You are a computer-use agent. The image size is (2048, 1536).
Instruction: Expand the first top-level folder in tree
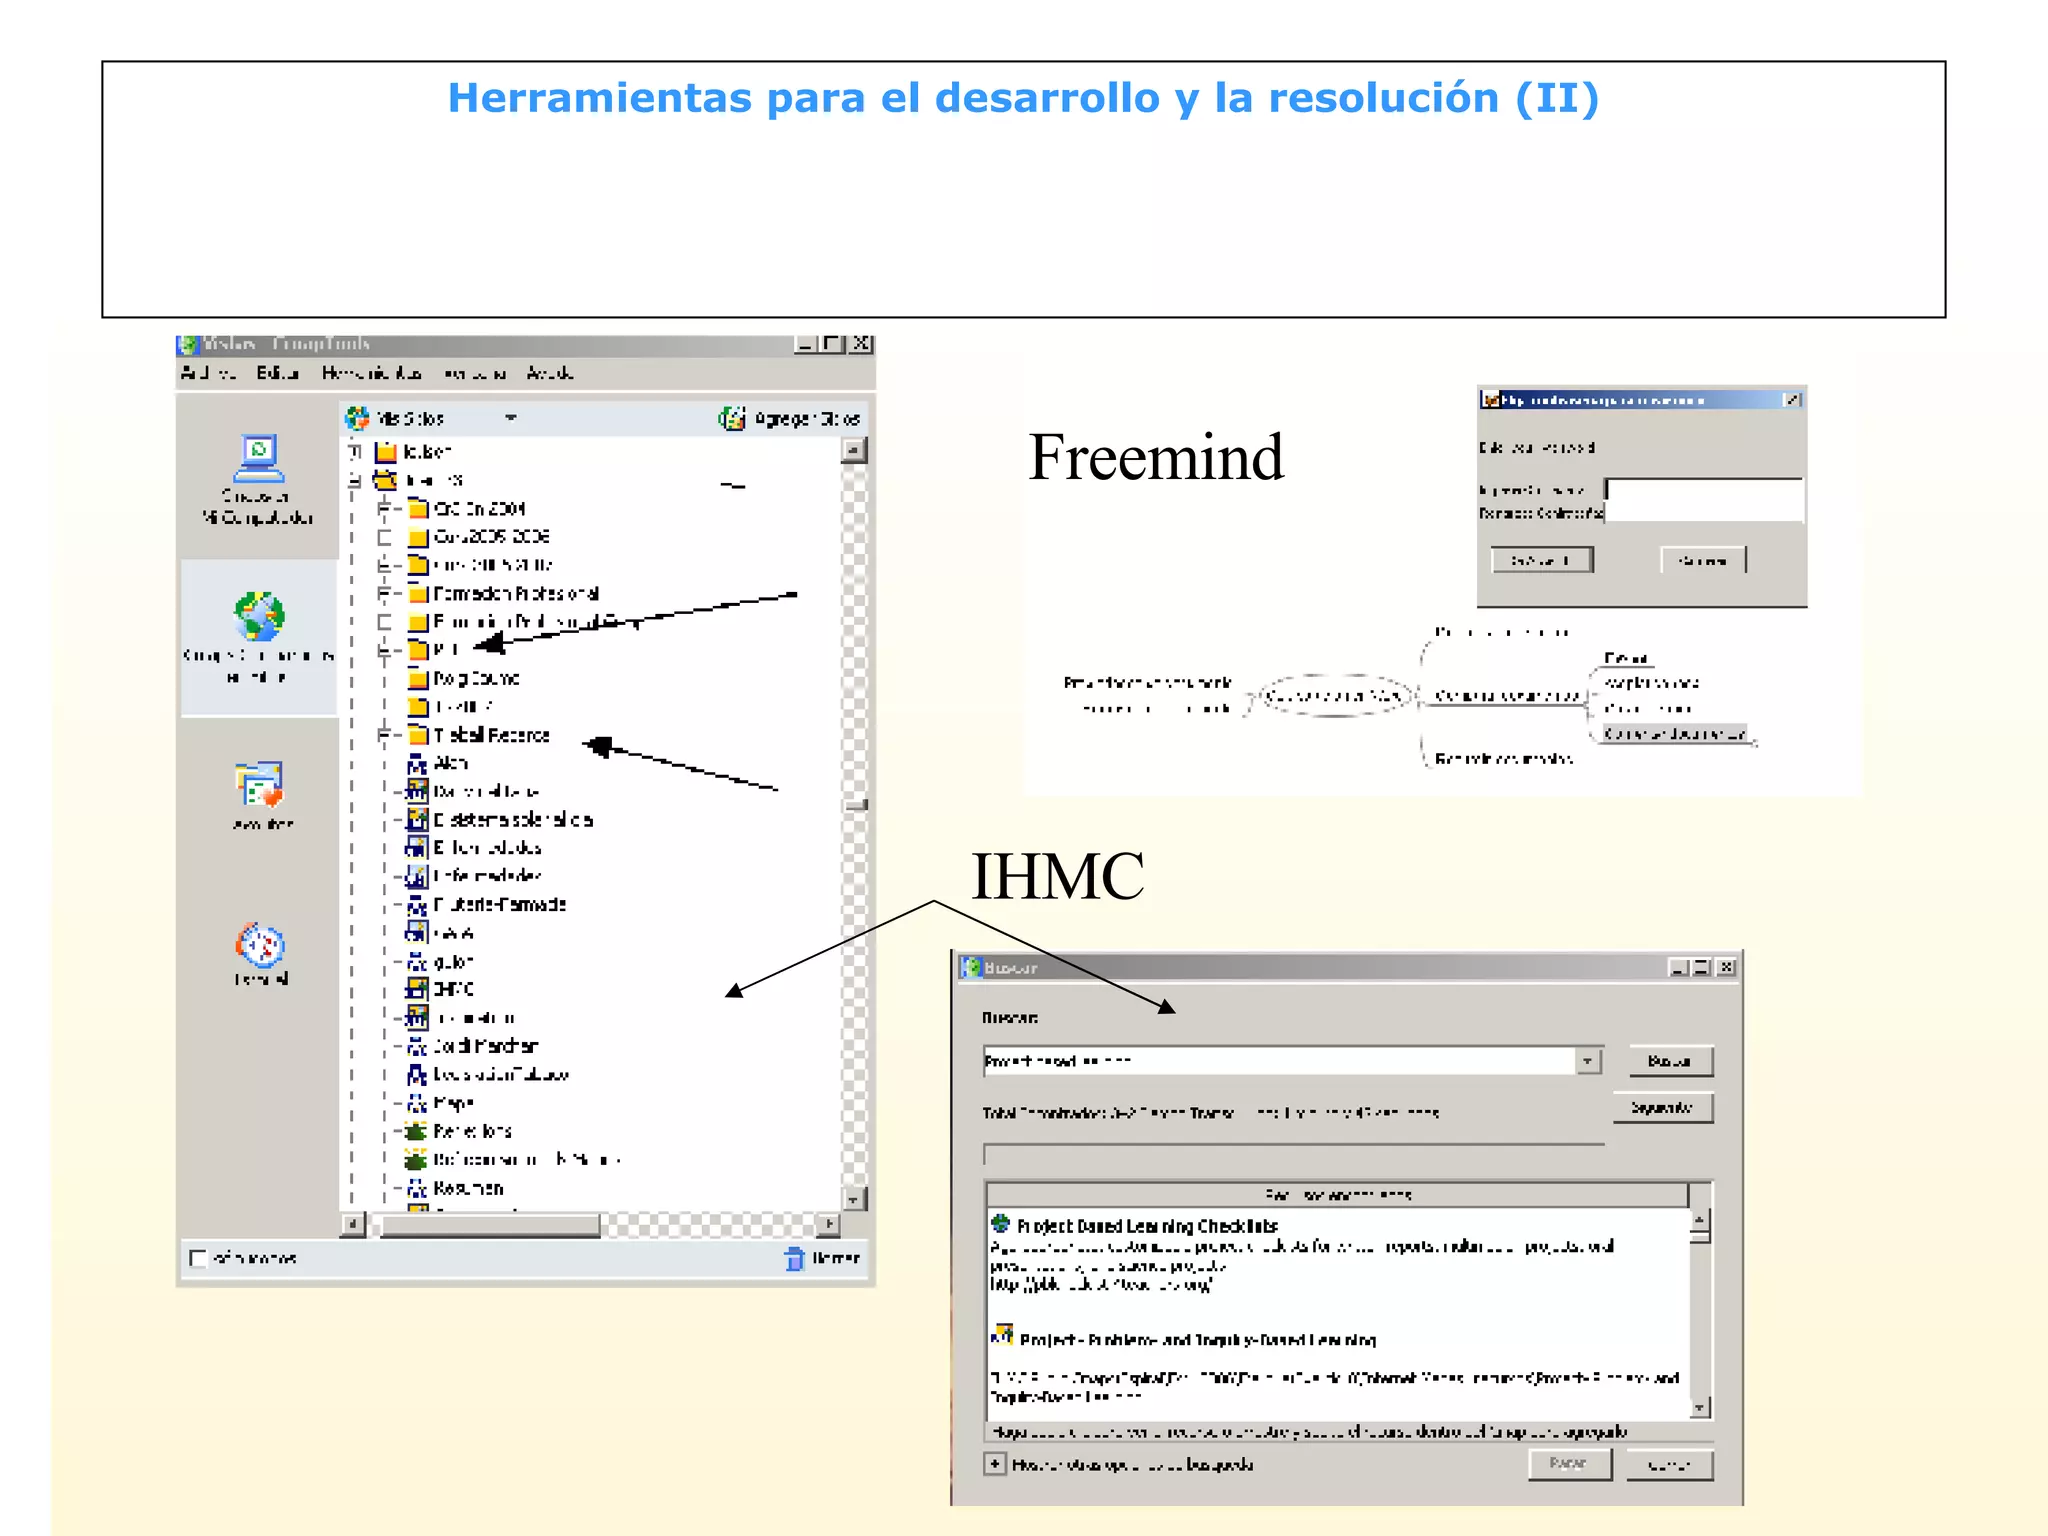pos(354,452)
